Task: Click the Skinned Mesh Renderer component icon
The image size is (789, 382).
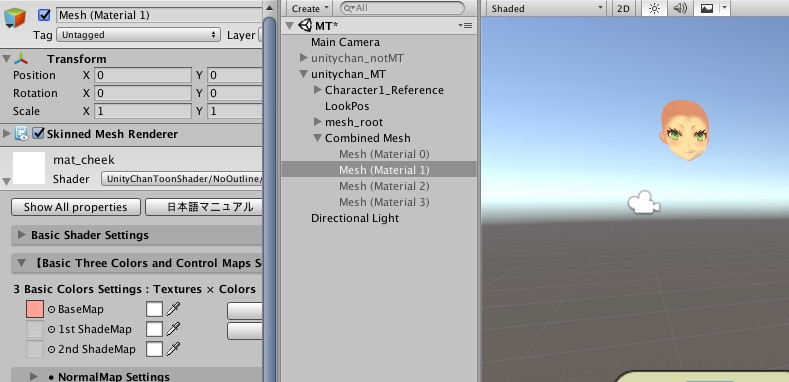Action: tap(21, 134)
